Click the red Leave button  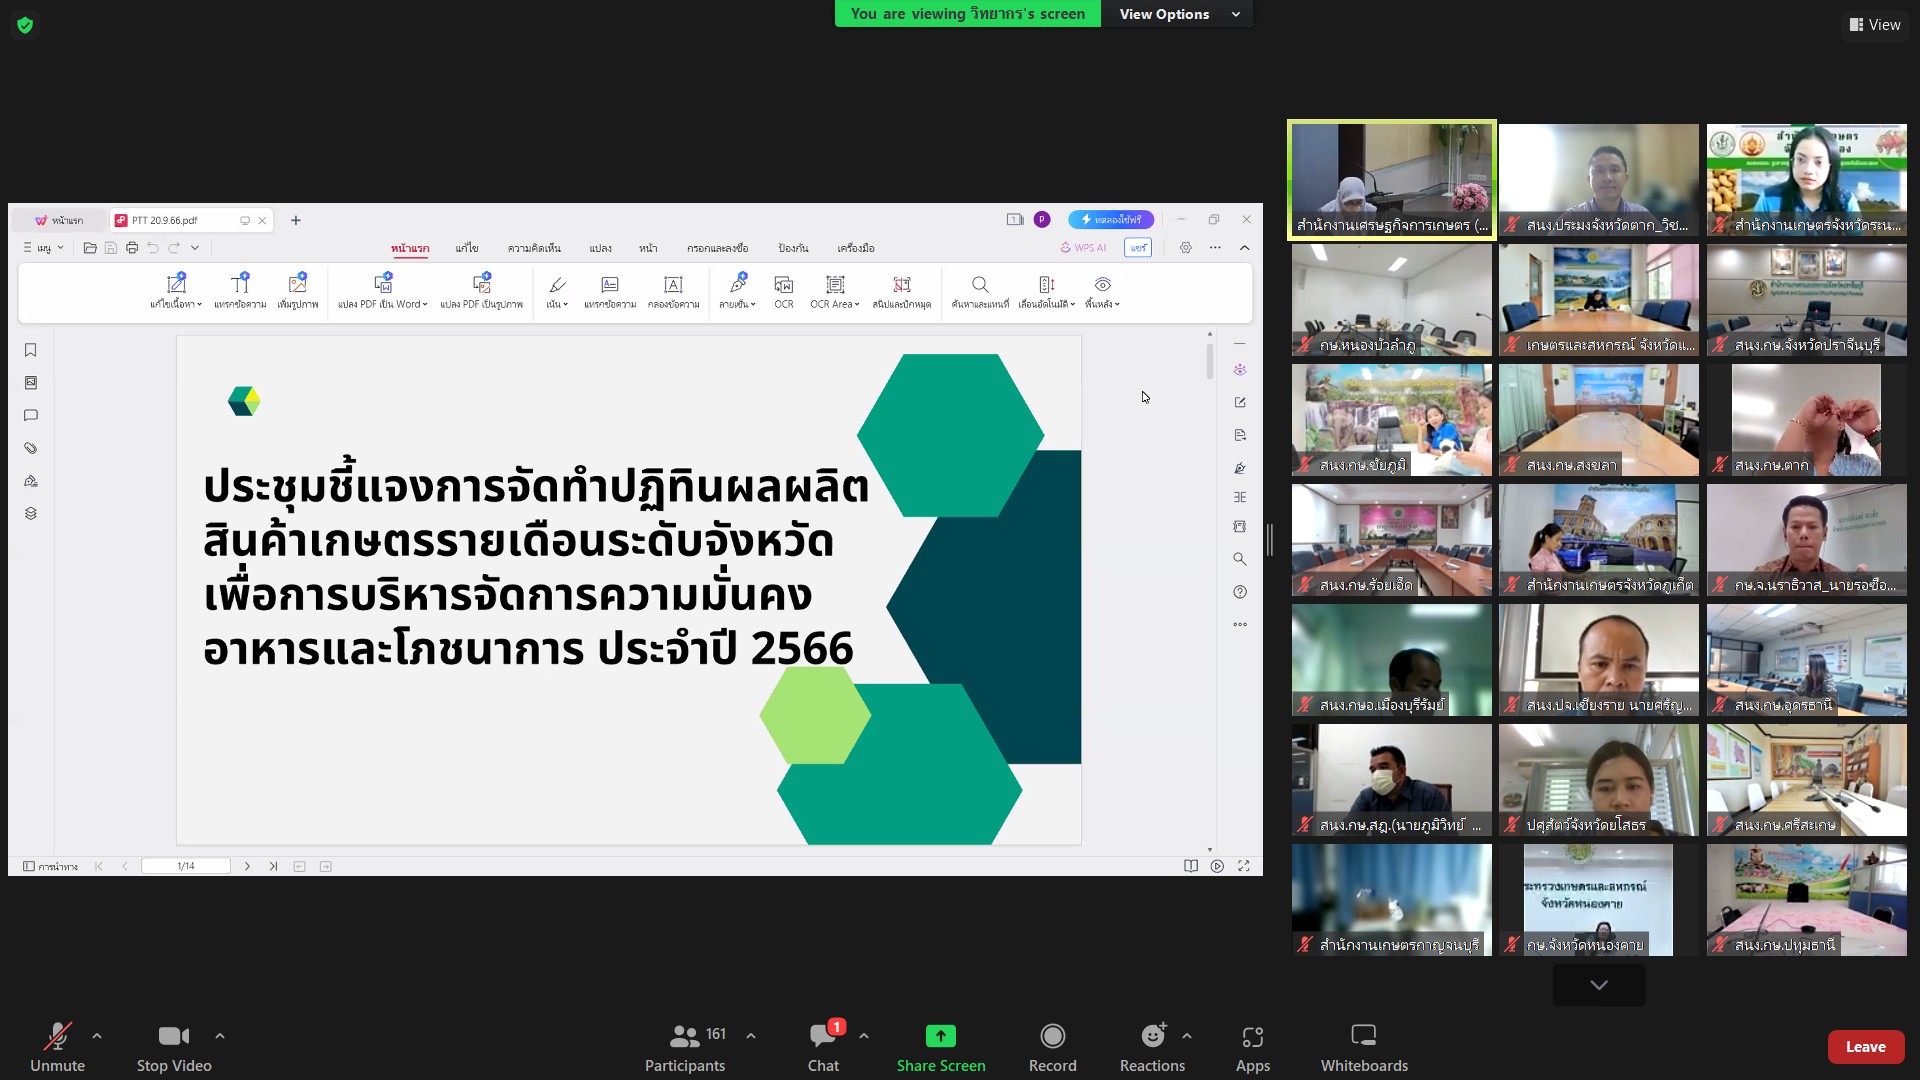click(x=1866, y=1047)
